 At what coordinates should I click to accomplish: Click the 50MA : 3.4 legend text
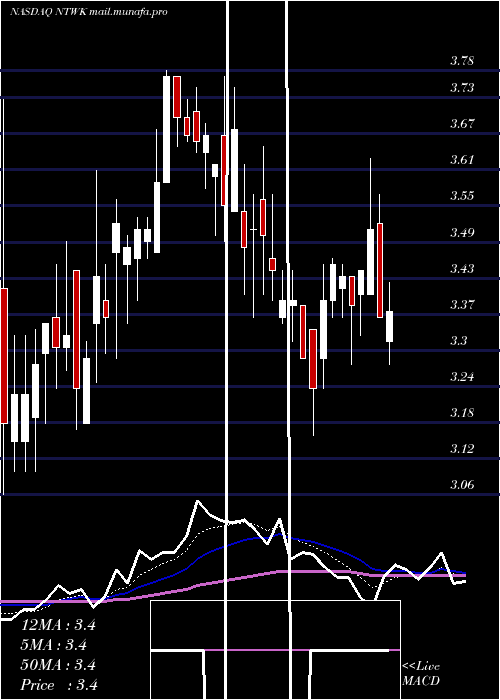tap(58, 665)
